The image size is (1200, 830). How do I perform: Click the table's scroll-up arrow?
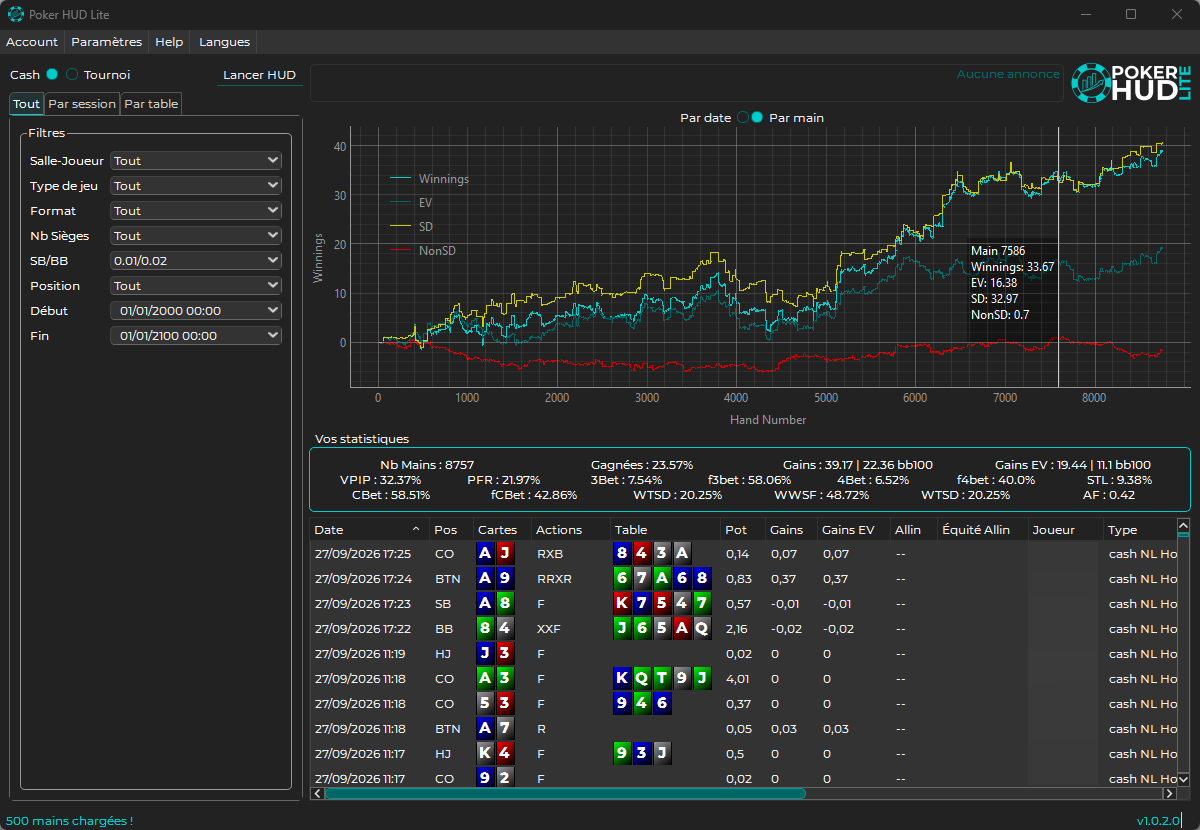pos(1183,526)
